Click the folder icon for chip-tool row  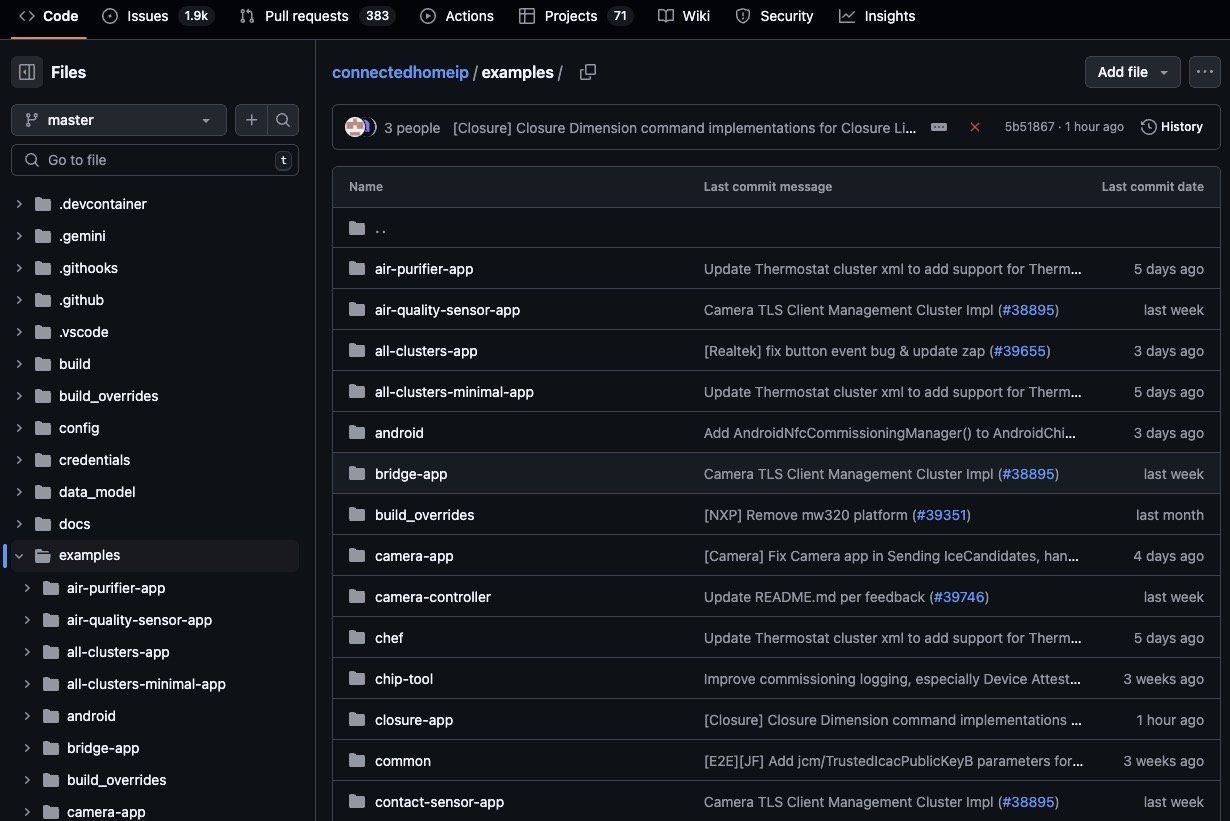[x=357, y=679]
